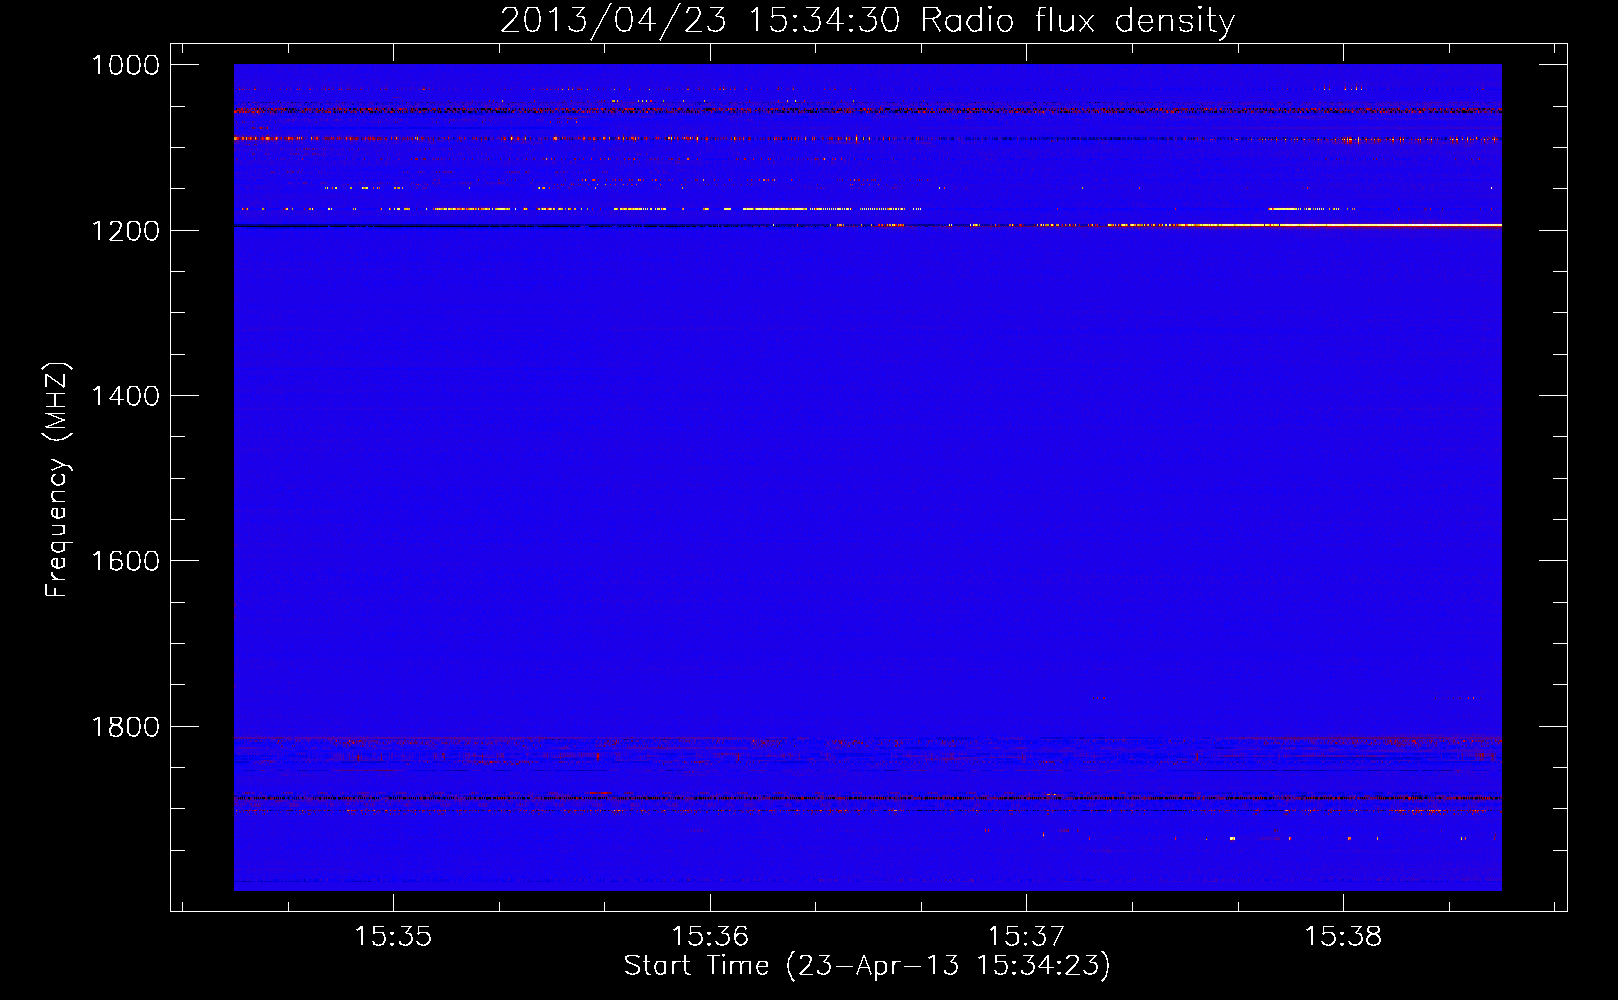Click the 15:38 time tick label
The image size is (1618, 1000).
click(1343, 936)
